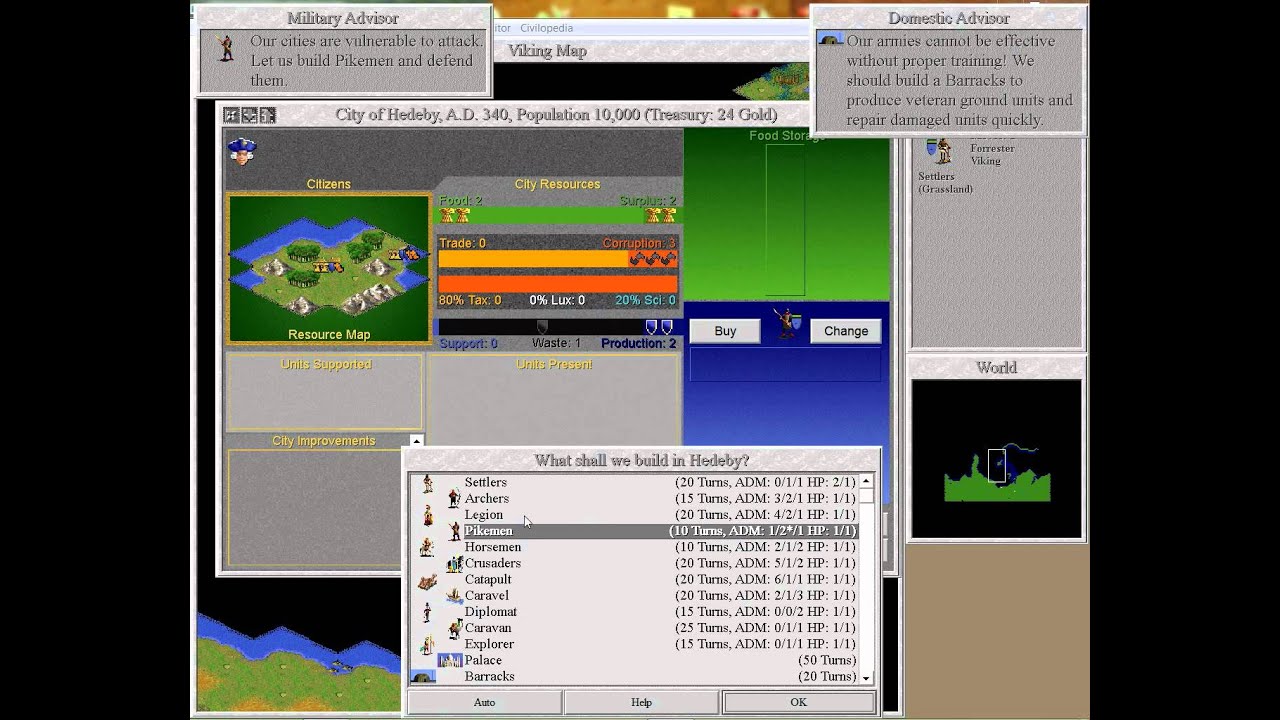The image size is (1280, 720).
Task: Select Caravan in the build list
Action: coord(660,628)
